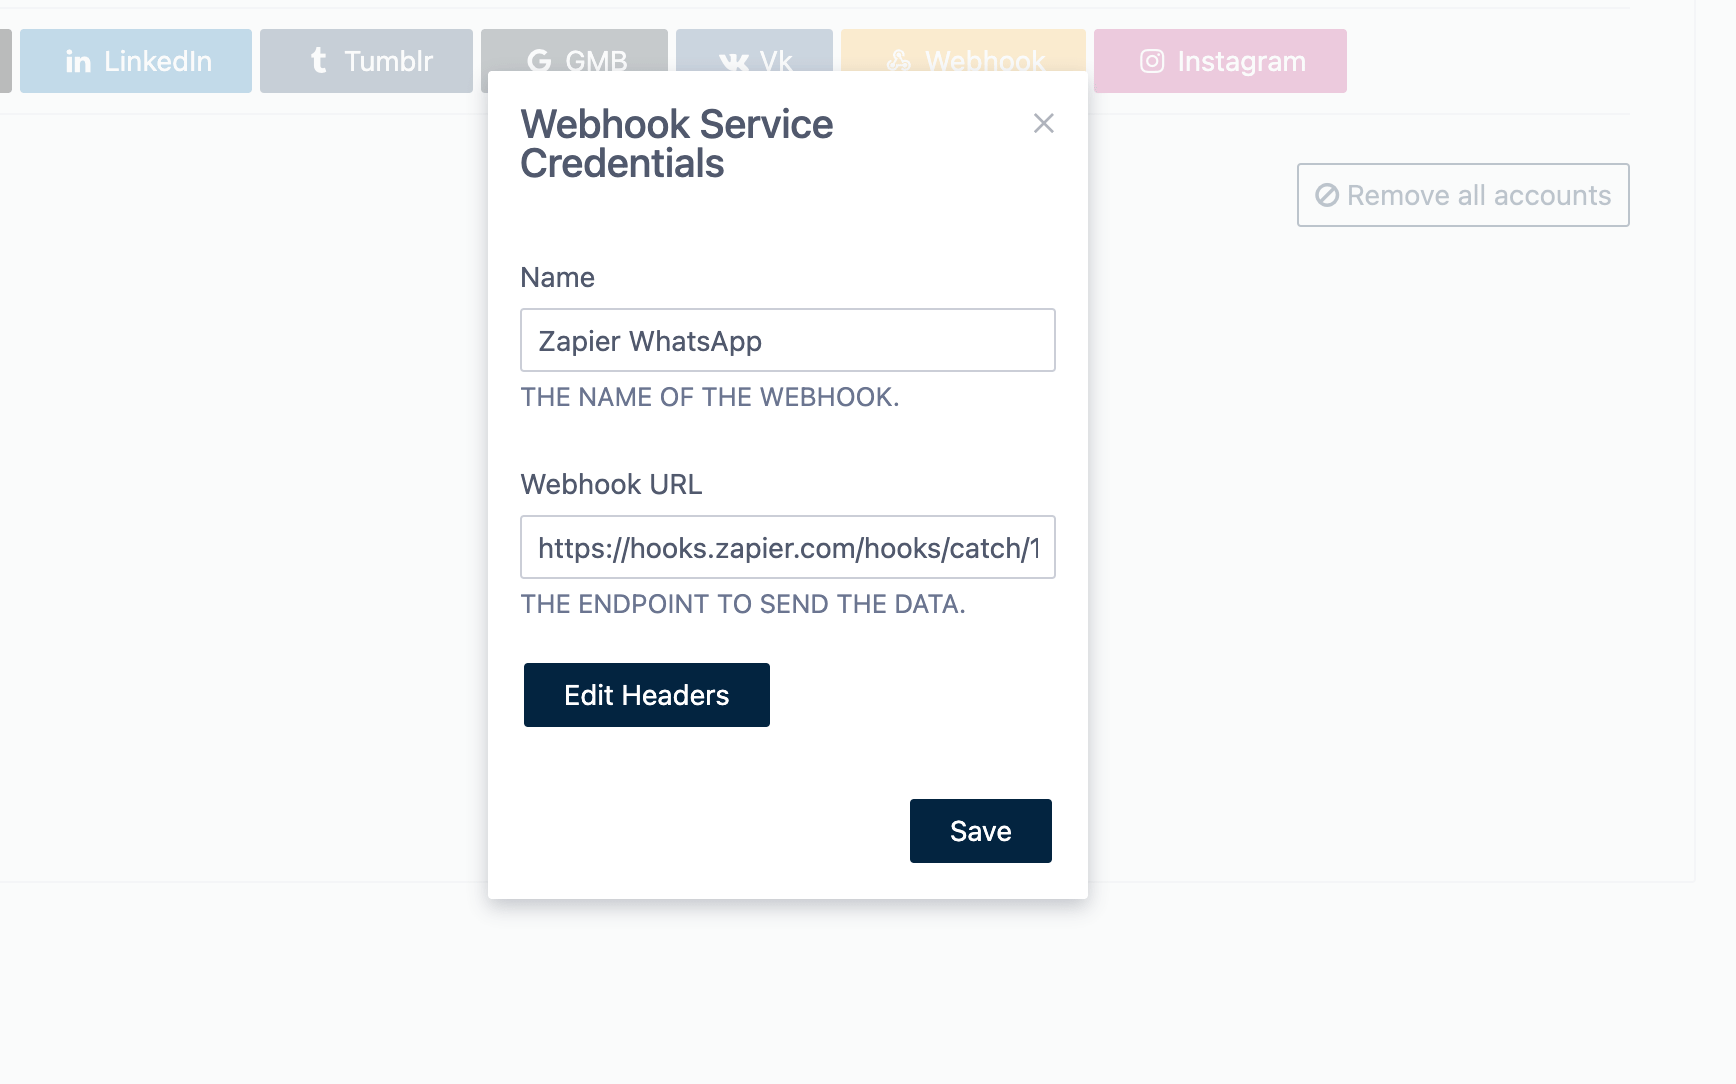Select the GMB service label
This screenshot has height=1084, width=1736.
(x=597, y=61)
